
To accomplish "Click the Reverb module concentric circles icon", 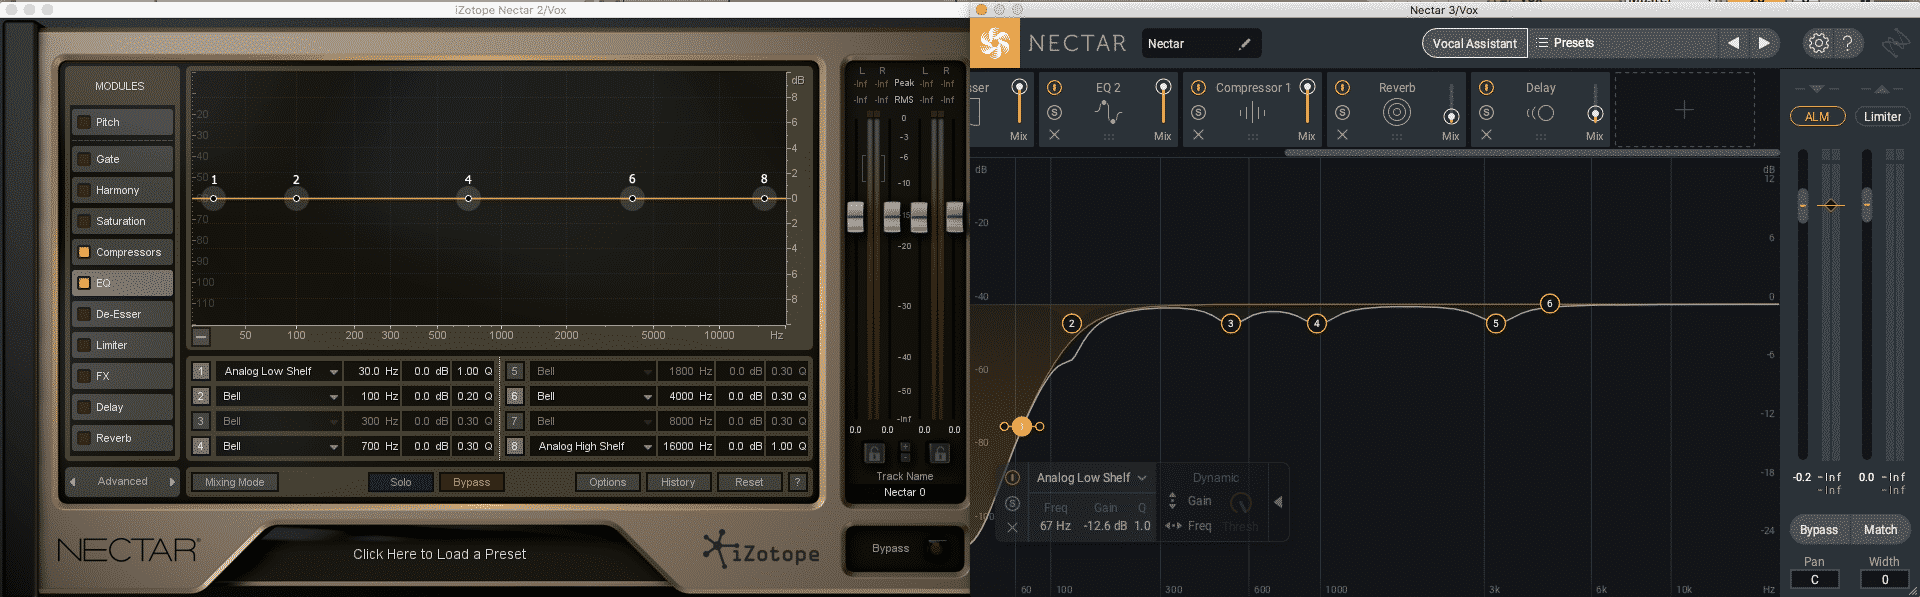I will tap(1397, 112).
